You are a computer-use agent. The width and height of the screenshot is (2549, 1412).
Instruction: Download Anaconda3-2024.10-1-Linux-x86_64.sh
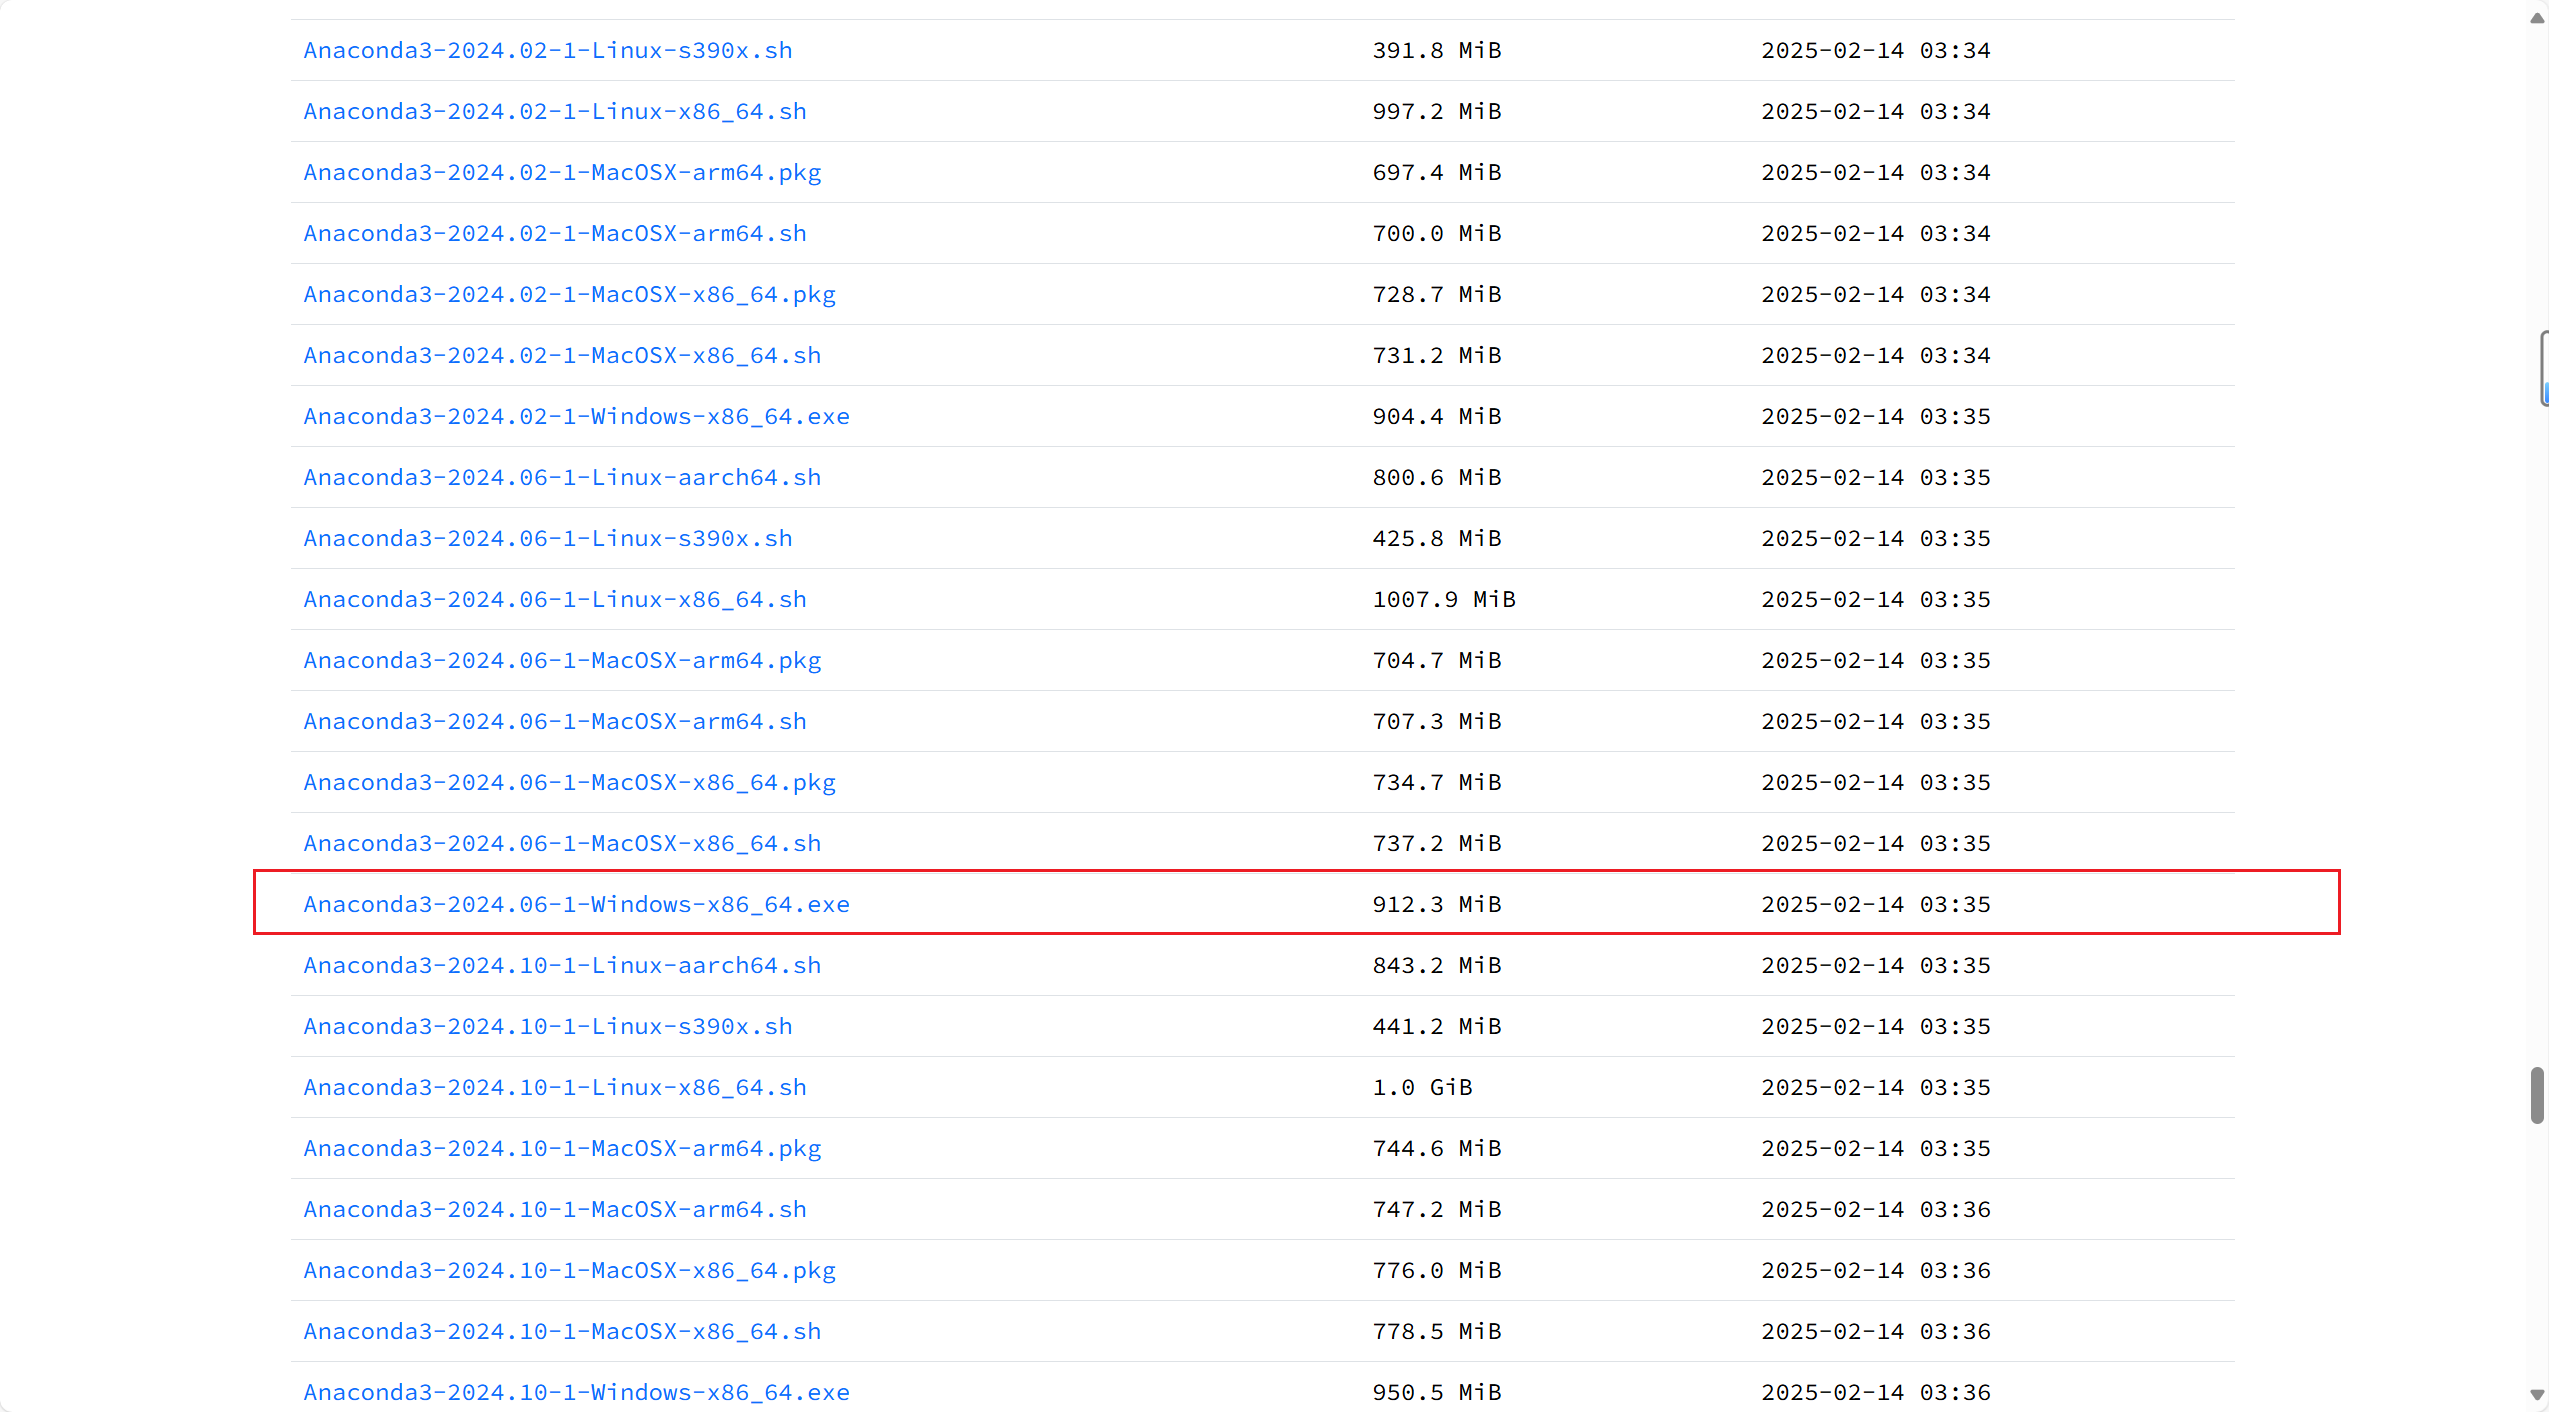click(x=554, y=1087)
